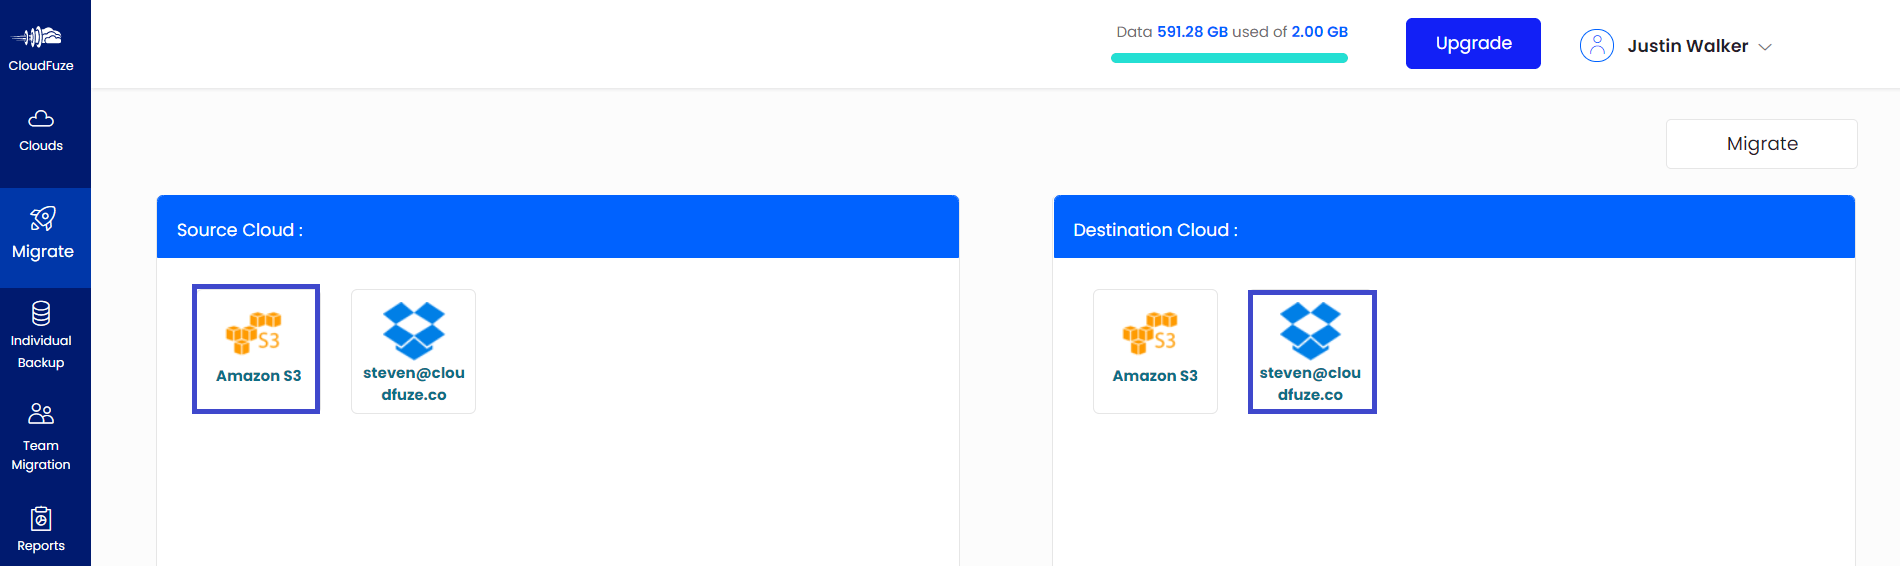Screen dimensions: 1900x566
Task: Click the user avatar icon
Action: (1597, 46)
